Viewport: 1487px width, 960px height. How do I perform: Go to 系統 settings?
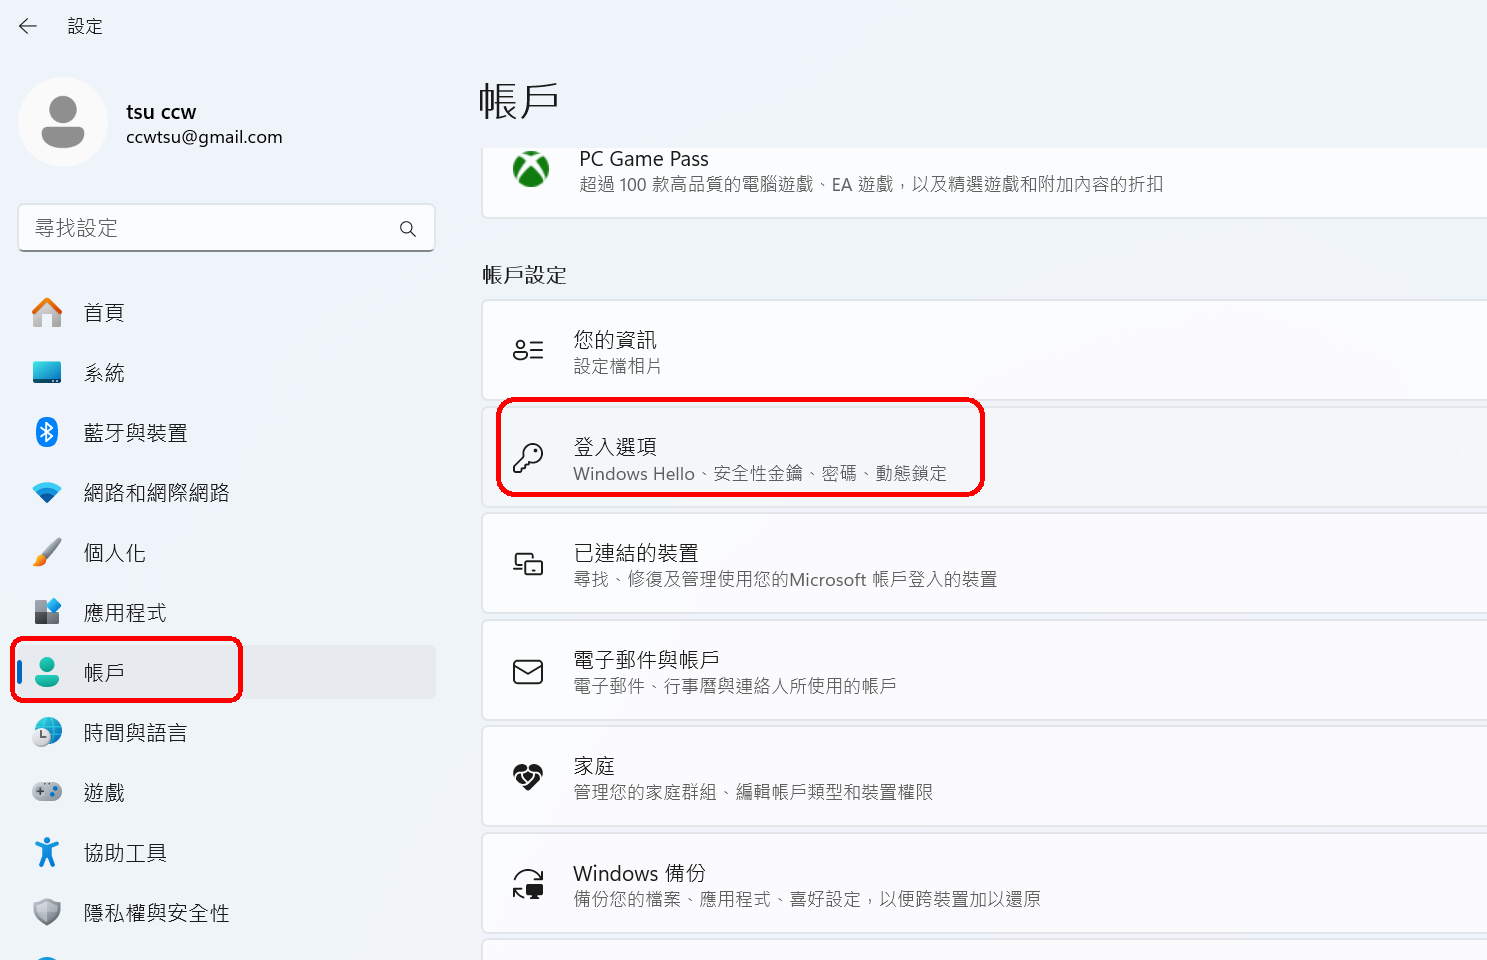pyautogui.click(x=104, y=373)
